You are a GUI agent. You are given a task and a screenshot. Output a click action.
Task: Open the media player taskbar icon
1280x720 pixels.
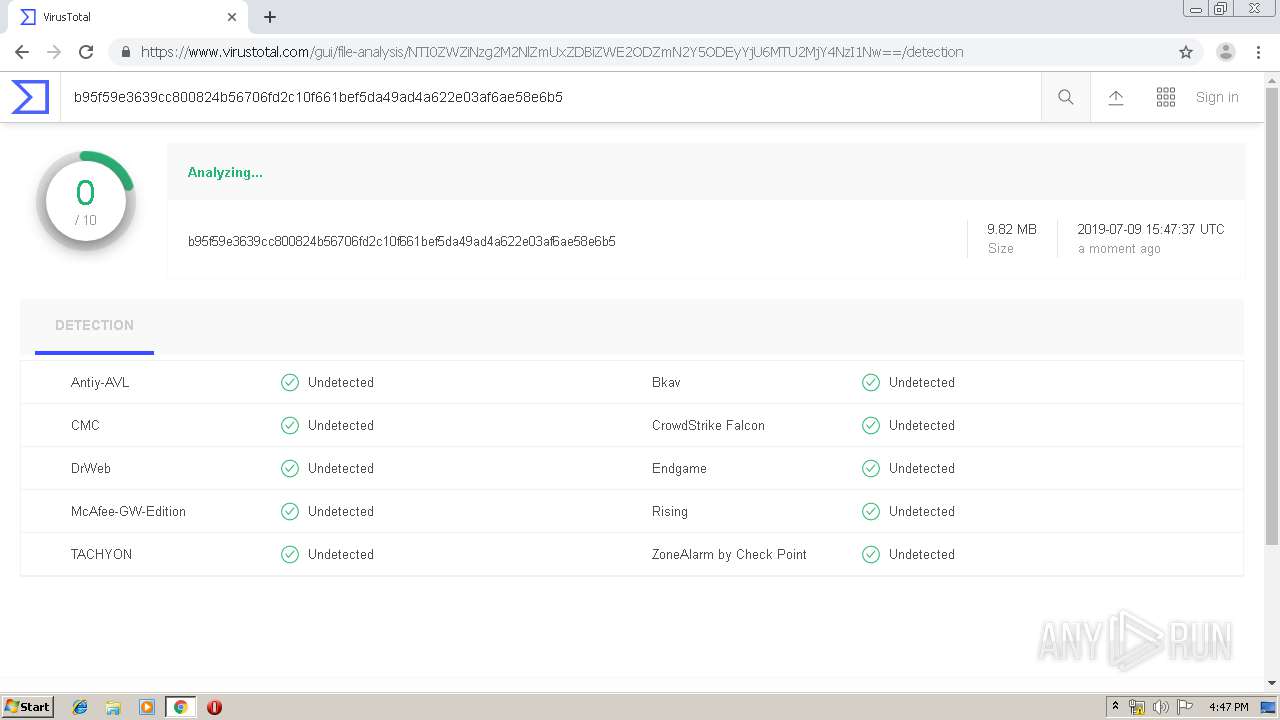[x=147, y=707]
